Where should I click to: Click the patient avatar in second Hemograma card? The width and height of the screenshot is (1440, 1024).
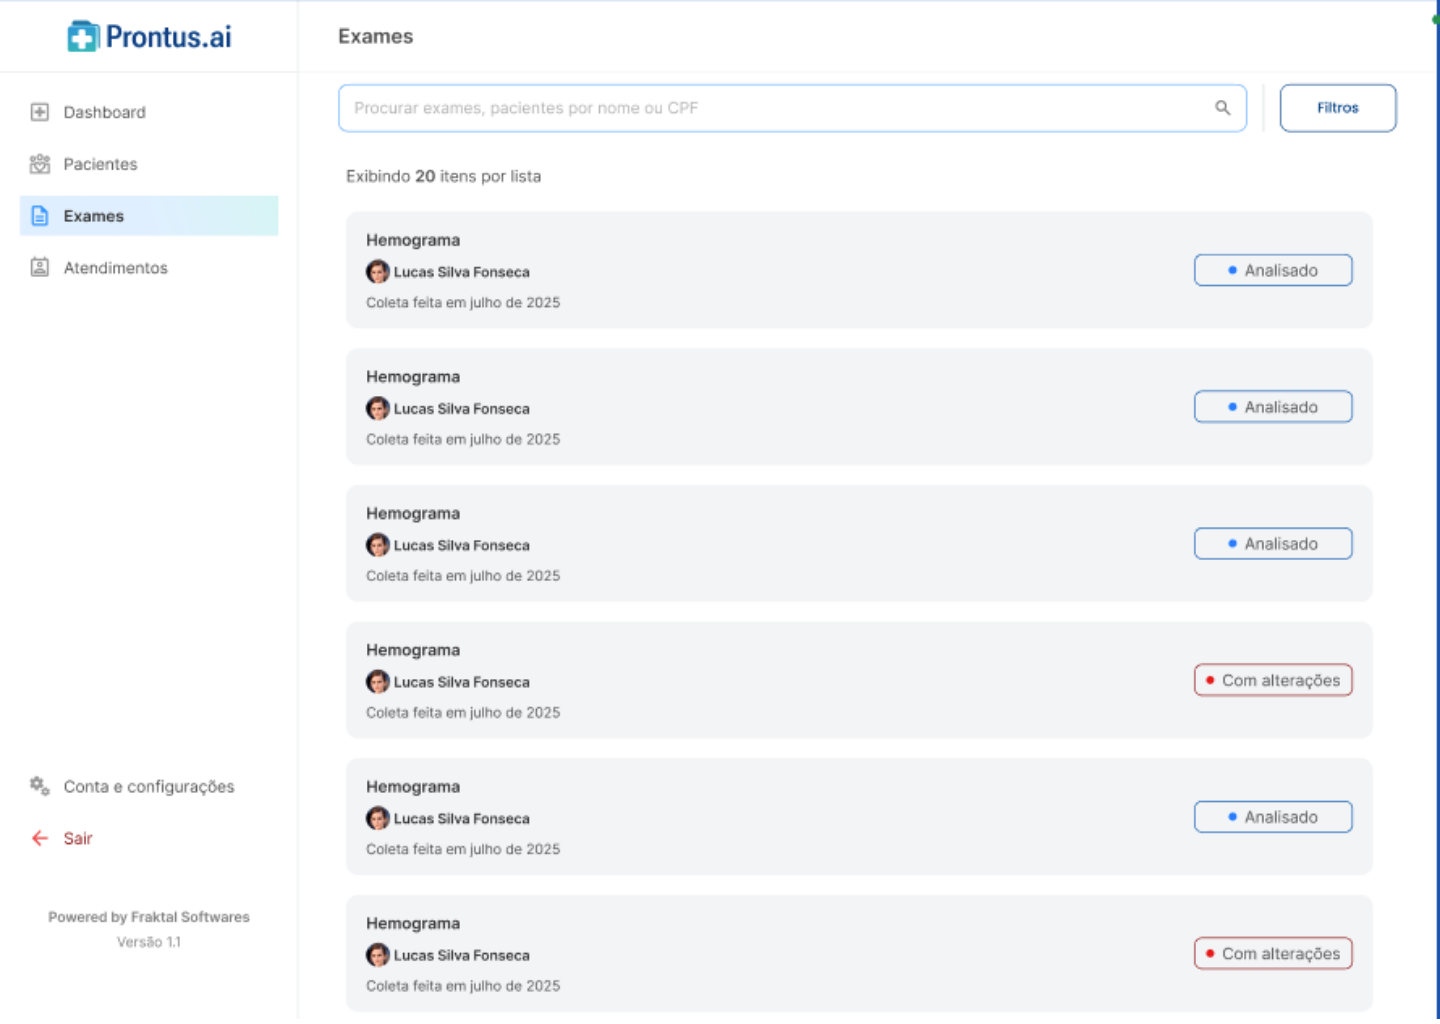coord(378,408)
